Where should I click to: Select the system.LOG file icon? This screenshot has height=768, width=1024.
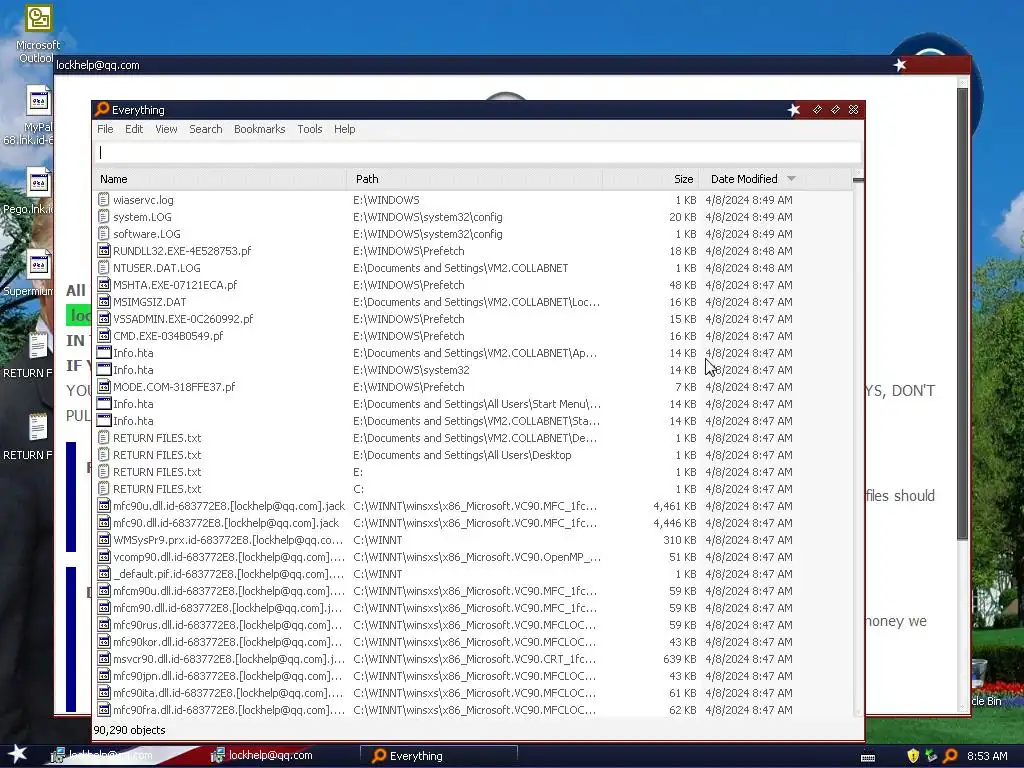[103, 217]
